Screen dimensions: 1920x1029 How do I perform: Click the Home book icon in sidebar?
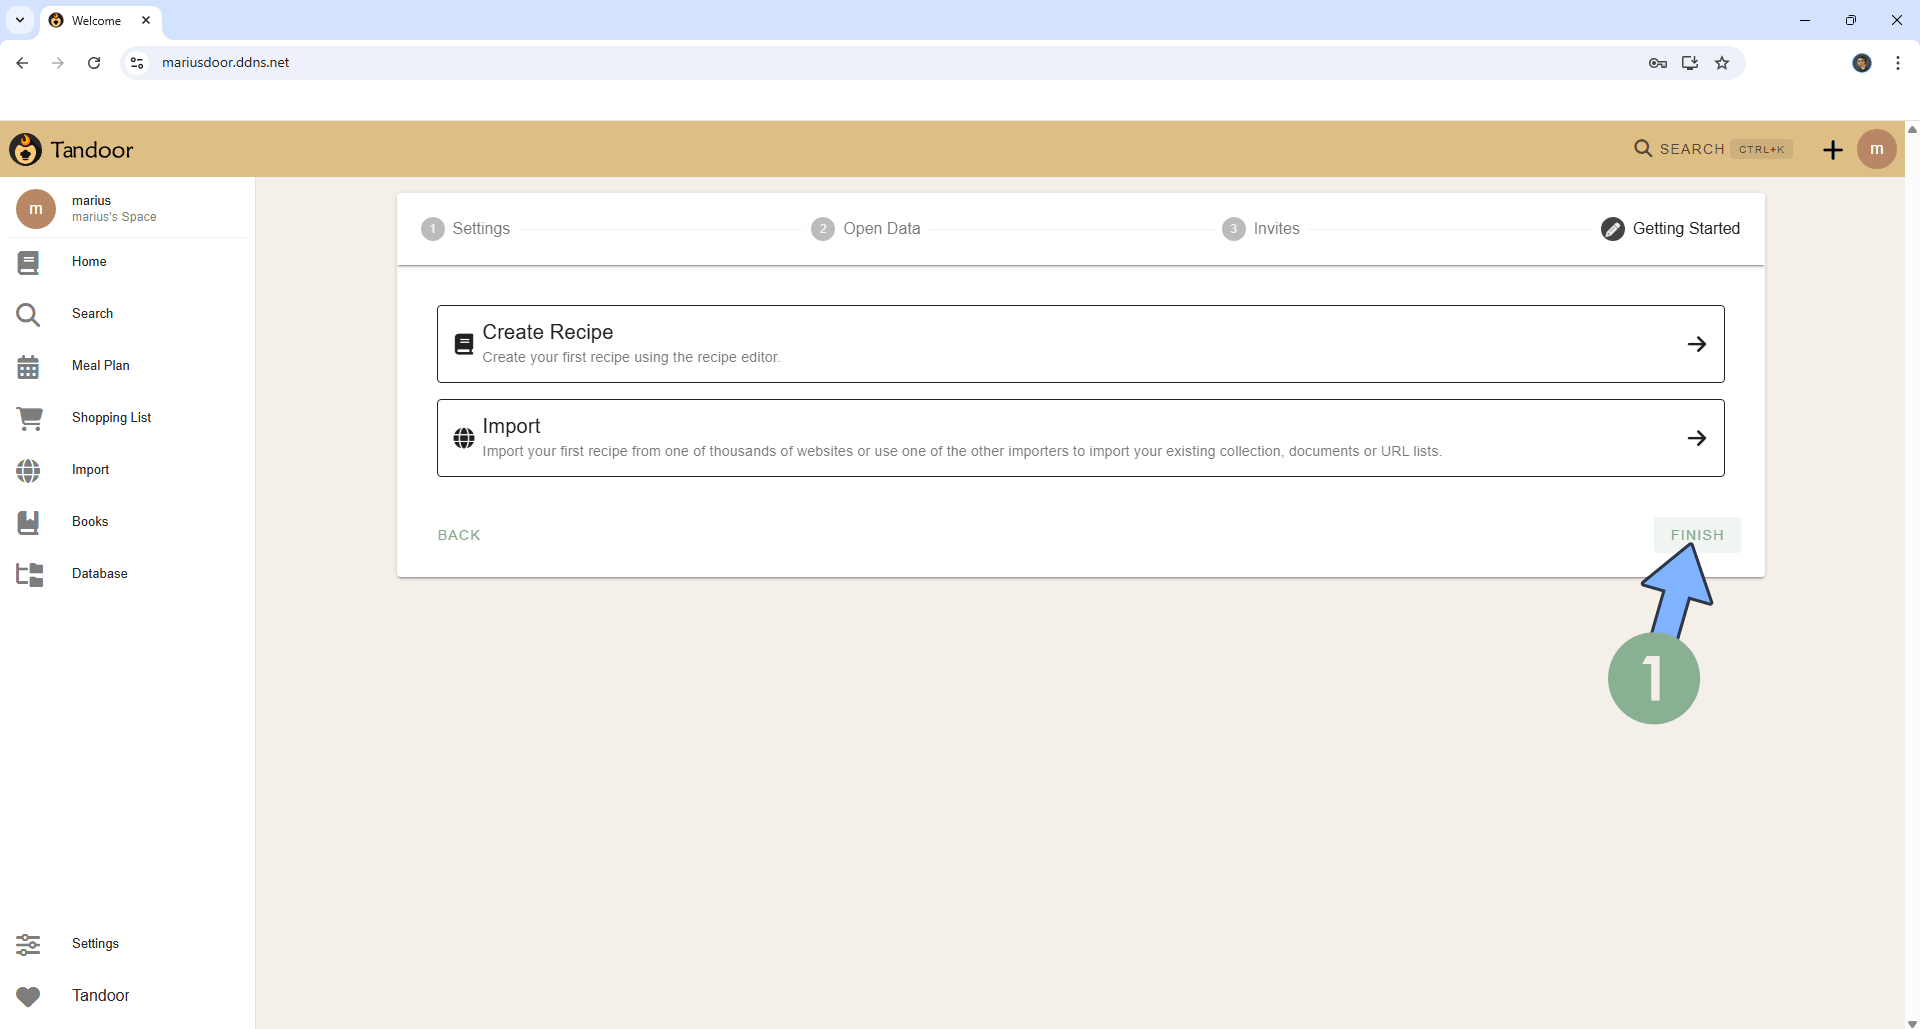click(28, 262)
